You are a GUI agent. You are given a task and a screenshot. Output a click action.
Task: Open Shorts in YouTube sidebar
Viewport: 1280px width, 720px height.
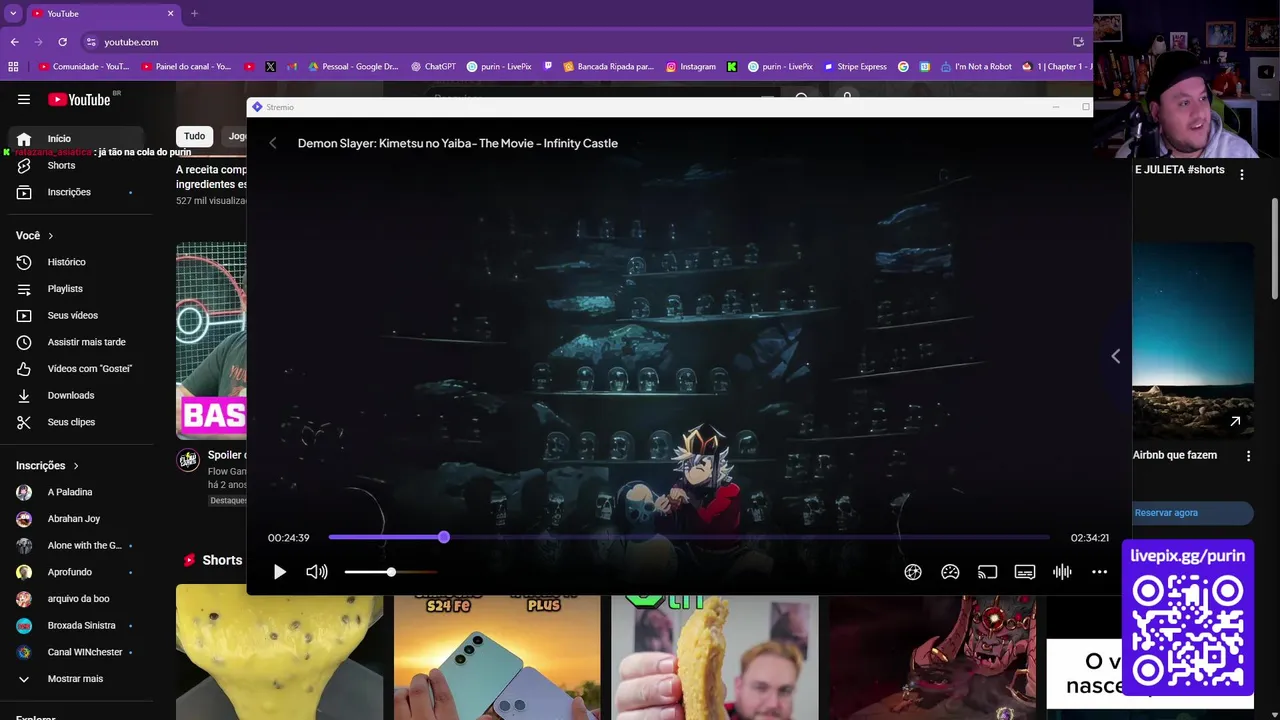(75, 165)
